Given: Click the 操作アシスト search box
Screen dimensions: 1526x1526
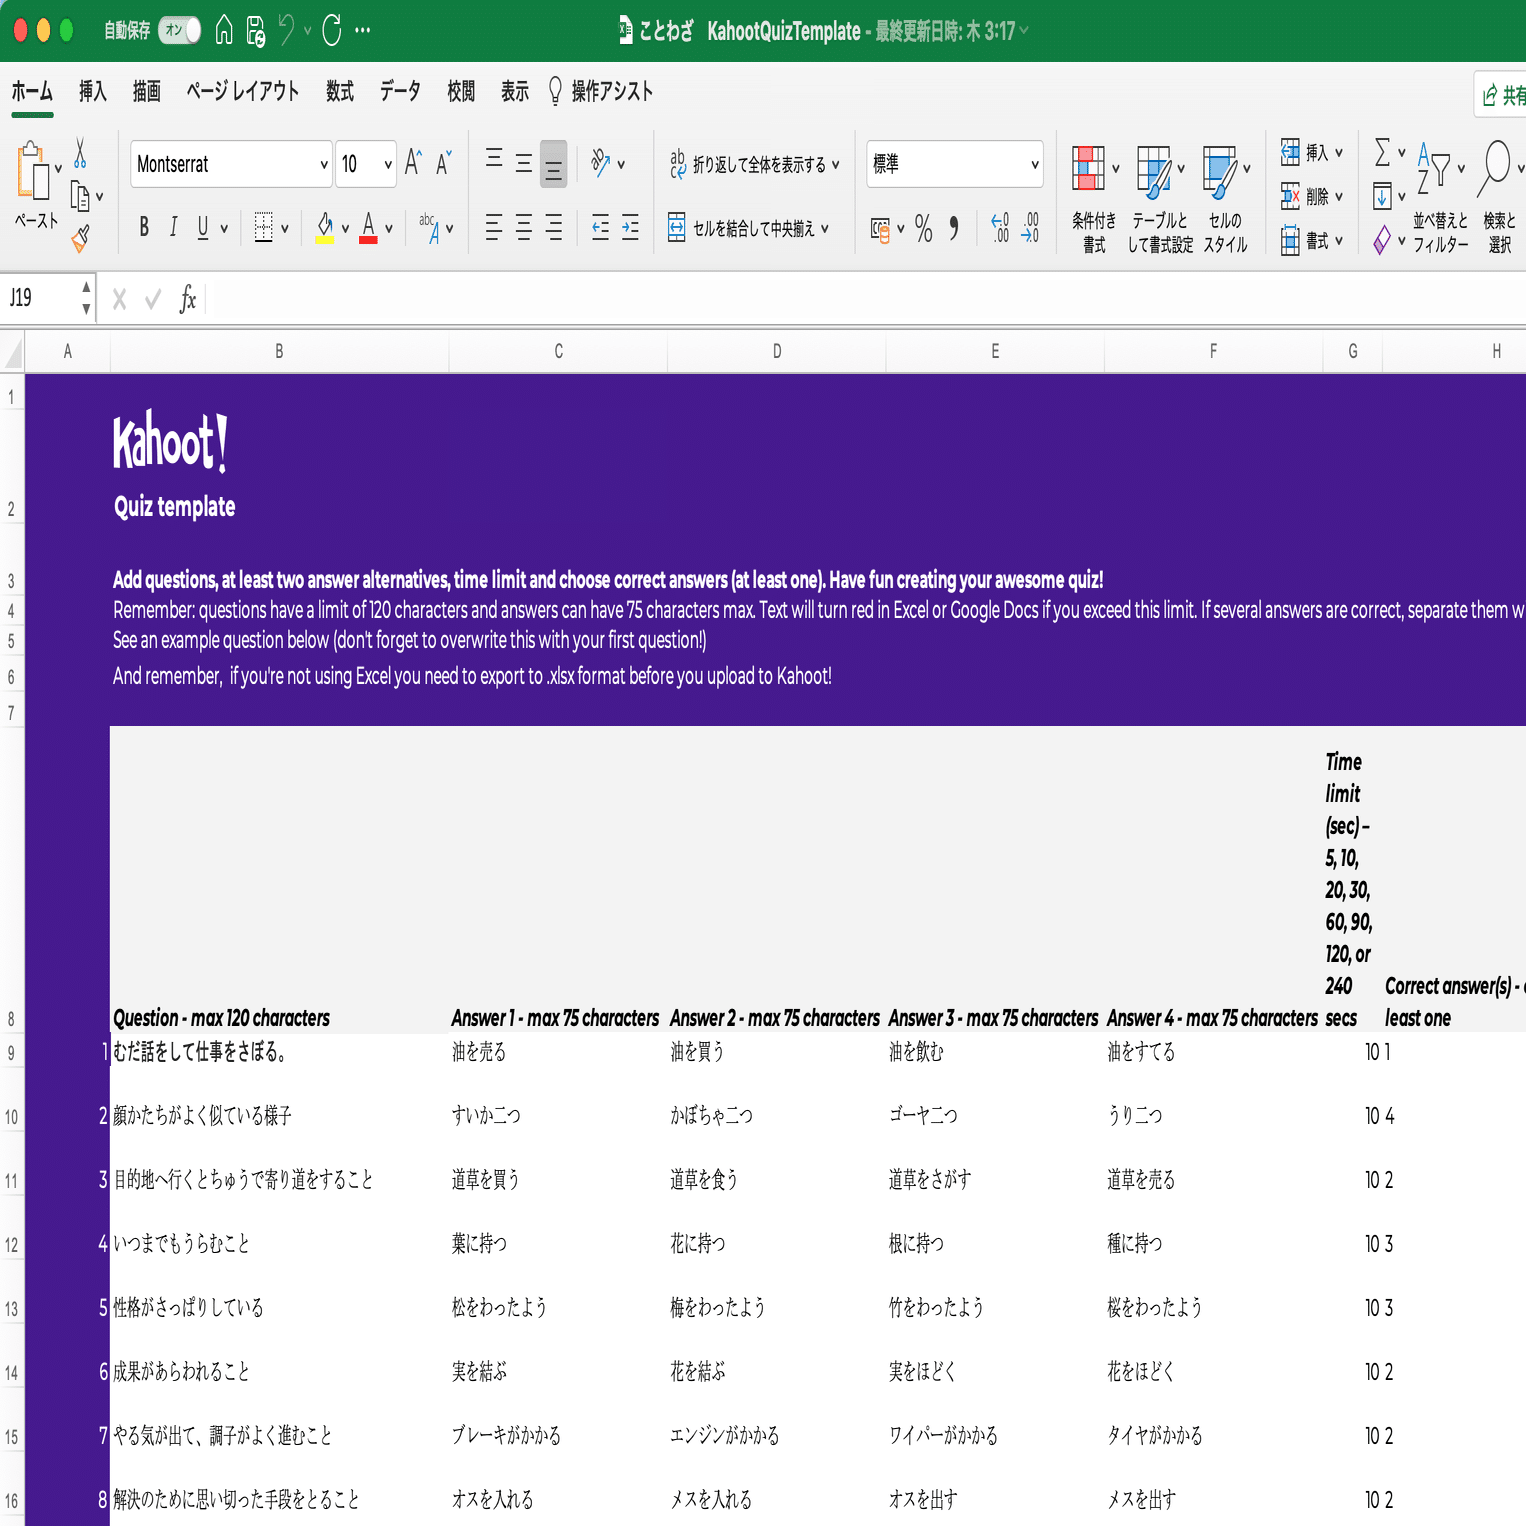Looking at the screenshot, I should click(x=601, y=92).
